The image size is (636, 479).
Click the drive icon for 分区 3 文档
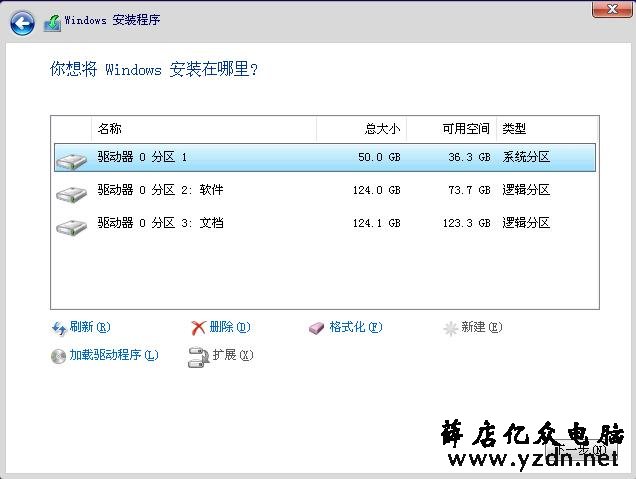click(x=71, y=227)
